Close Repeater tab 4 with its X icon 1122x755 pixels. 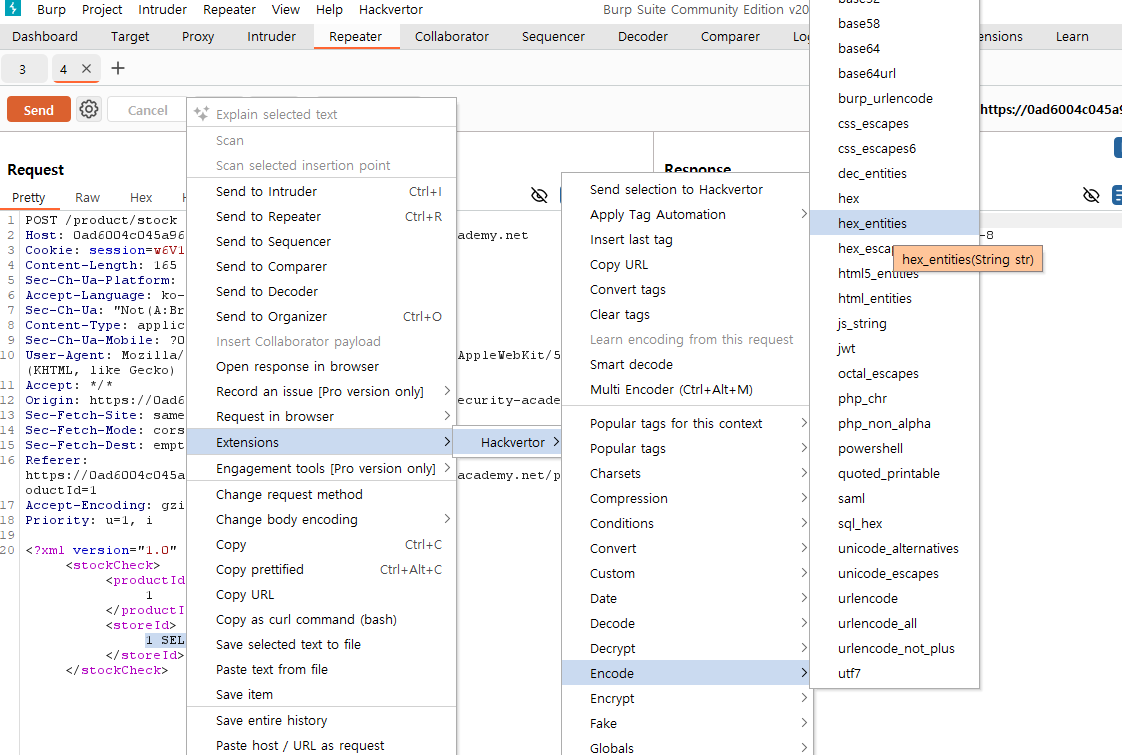pyautogui.click(x=87, y=69)
